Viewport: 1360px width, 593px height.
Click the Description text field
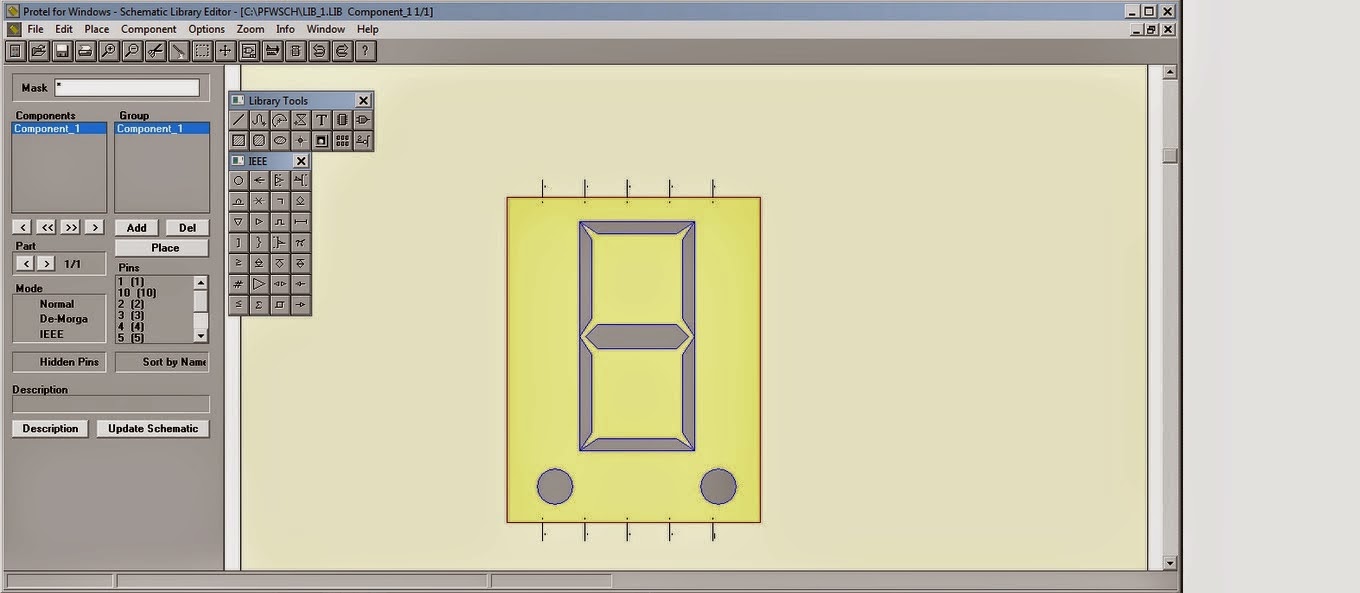pos(111,405)
